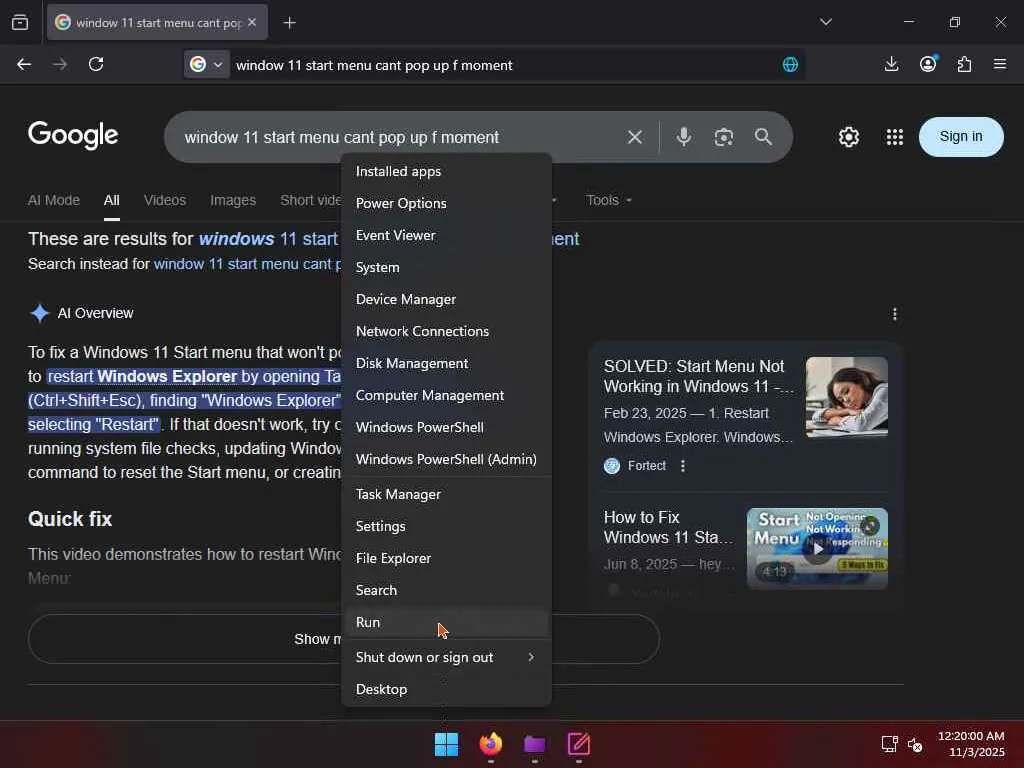Launch Windows PowerShell (non-admin) entry
Screen dimensions: 1024x768
[x=446, y=427]
